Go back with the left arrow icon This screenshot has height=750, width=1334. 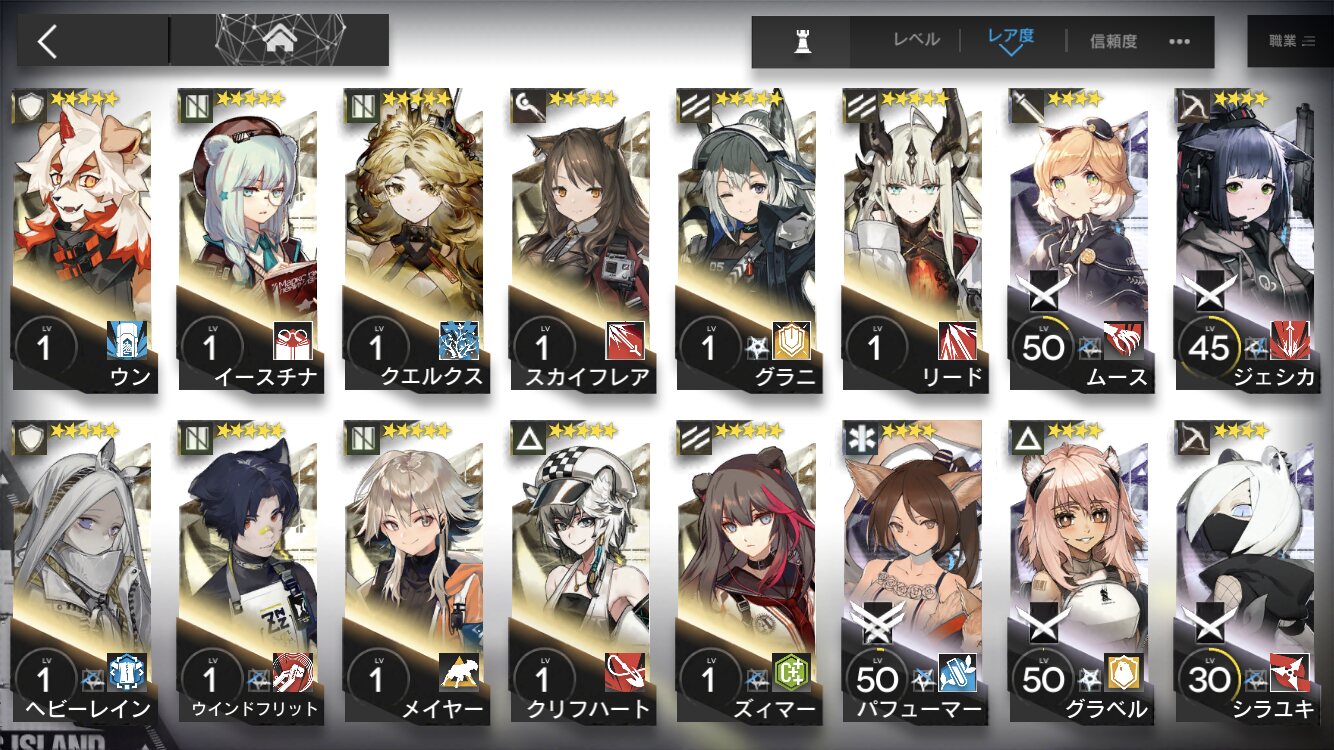tap(47, 41)
